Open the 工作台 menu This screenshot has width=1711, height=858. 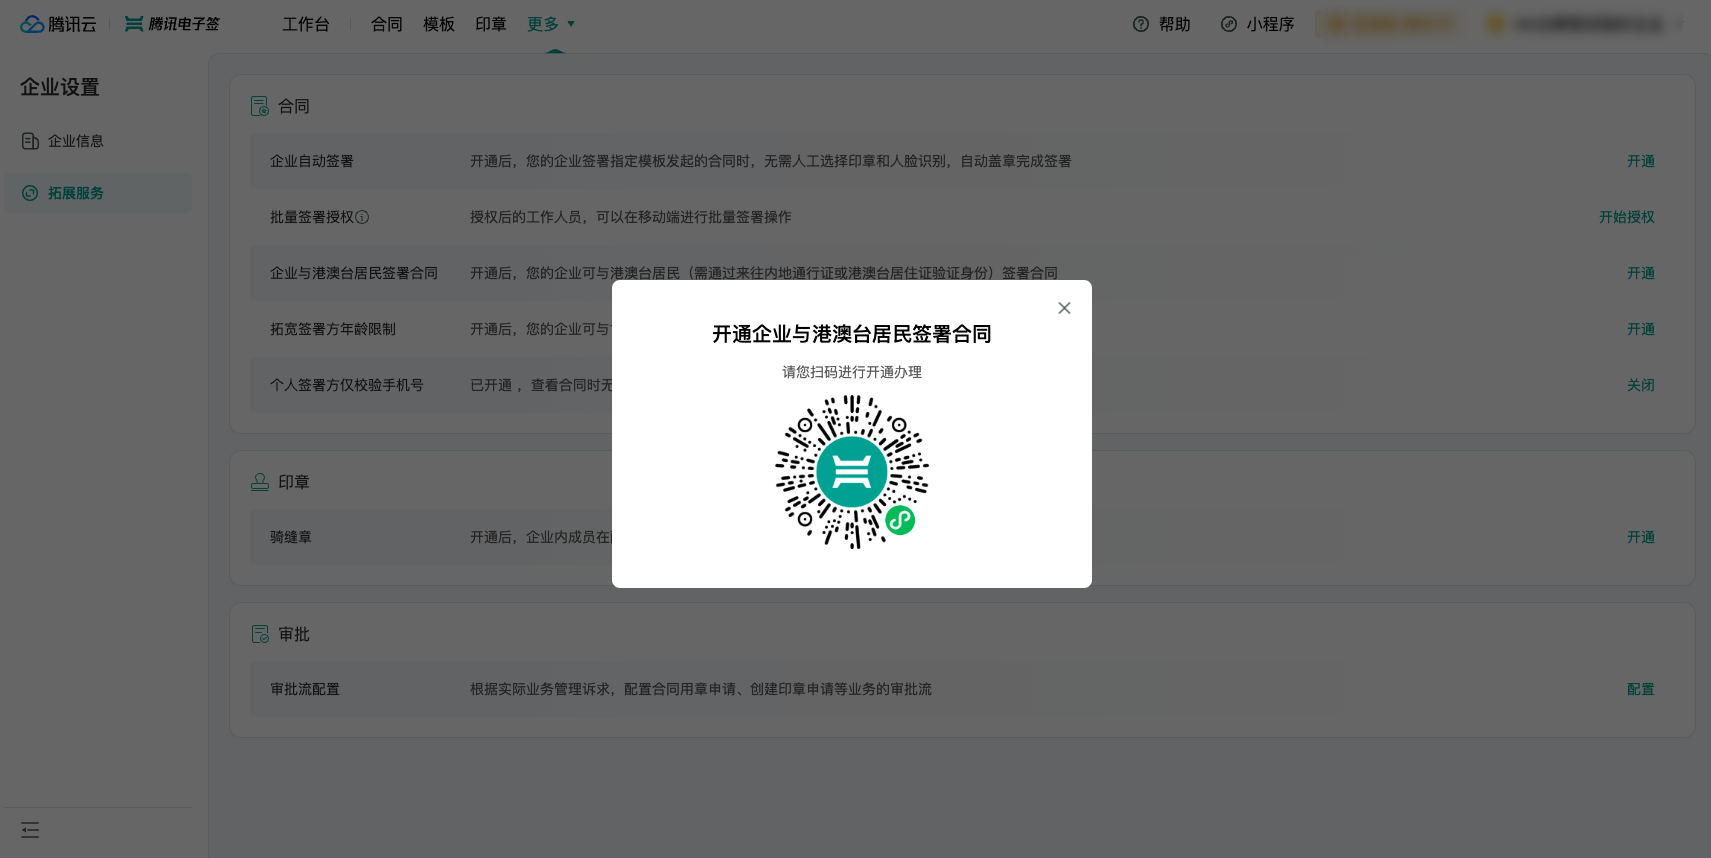pyautogui.click(x=306, y=24)
